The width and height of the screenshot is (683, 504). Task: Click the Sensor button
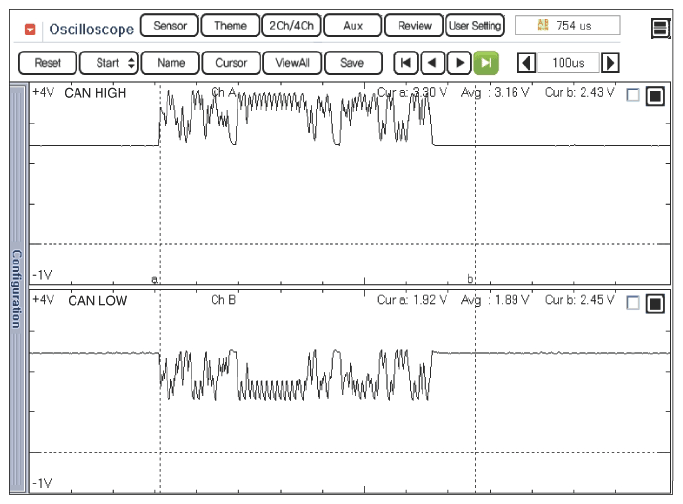[169, 26]
